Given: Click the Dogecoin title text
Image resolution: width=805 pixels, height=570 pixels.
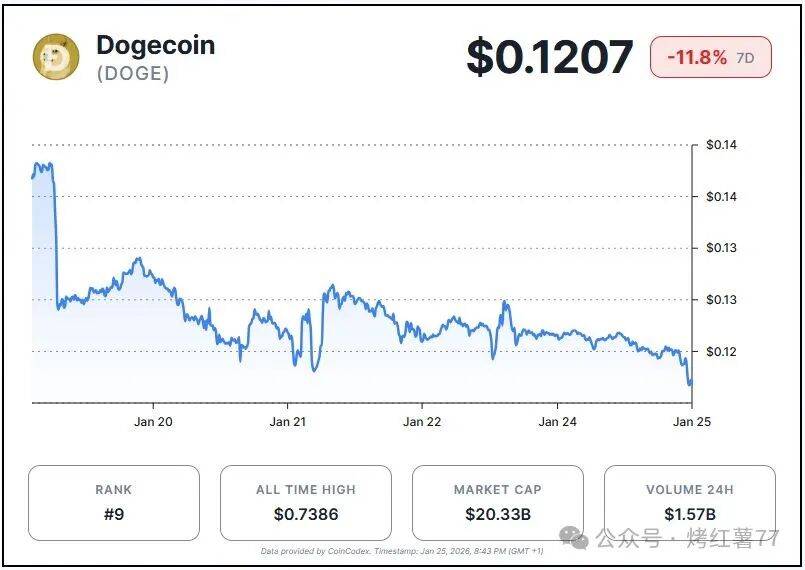Looking at the screenshot, I should tap(155, 45).
